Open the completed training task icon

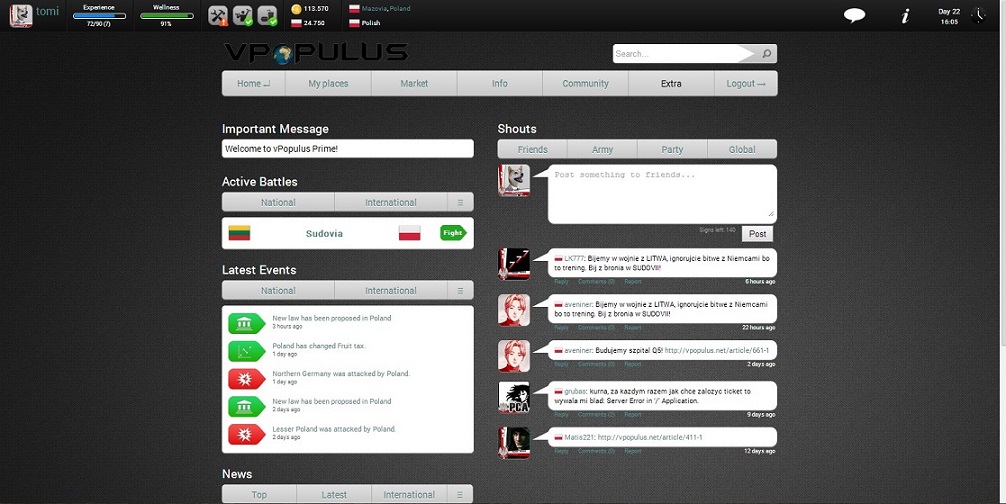click(243, 15)
